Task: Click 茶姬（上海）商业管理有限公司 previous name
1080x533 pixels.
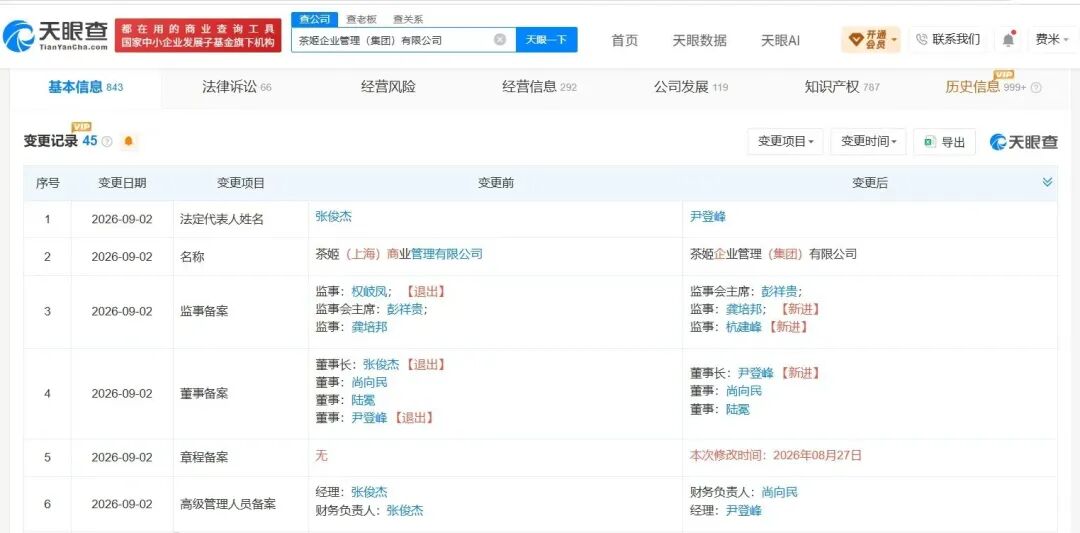Action: [399, 254]
